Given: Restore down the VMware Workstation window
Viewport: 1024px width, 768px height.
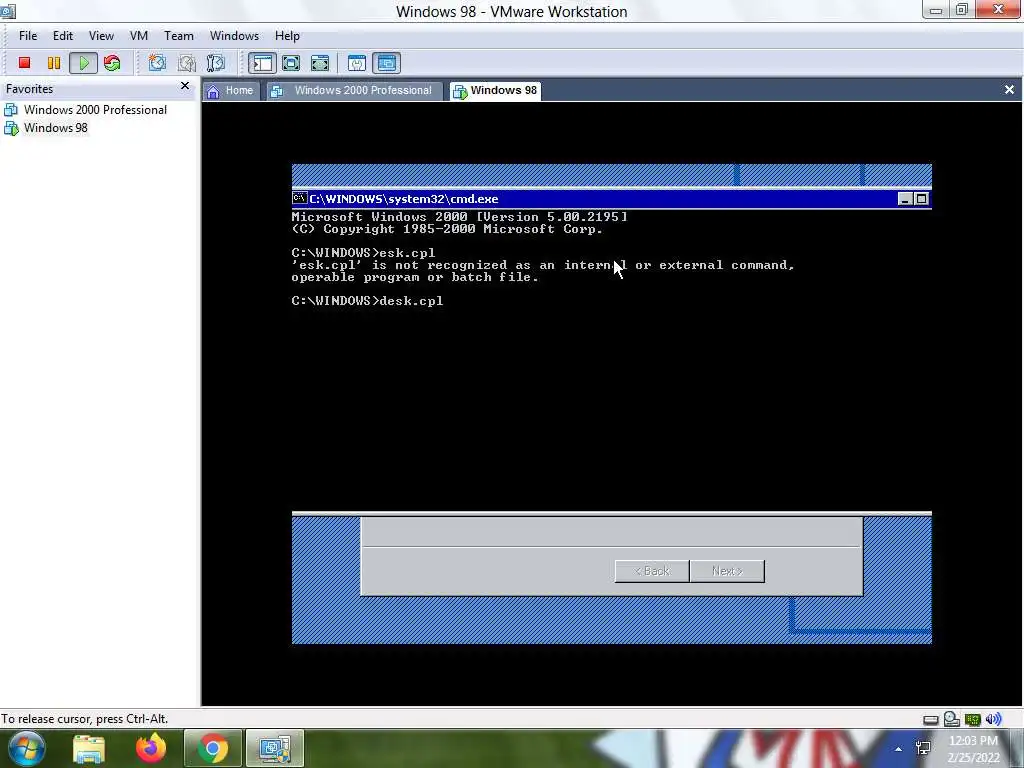Looking at the screenshot, I should [962, 10].
